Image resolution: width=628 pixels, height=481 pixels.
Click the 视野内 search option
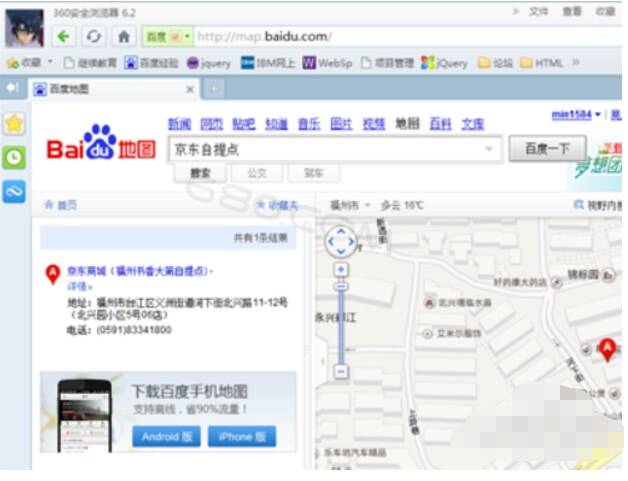[598, 205]
